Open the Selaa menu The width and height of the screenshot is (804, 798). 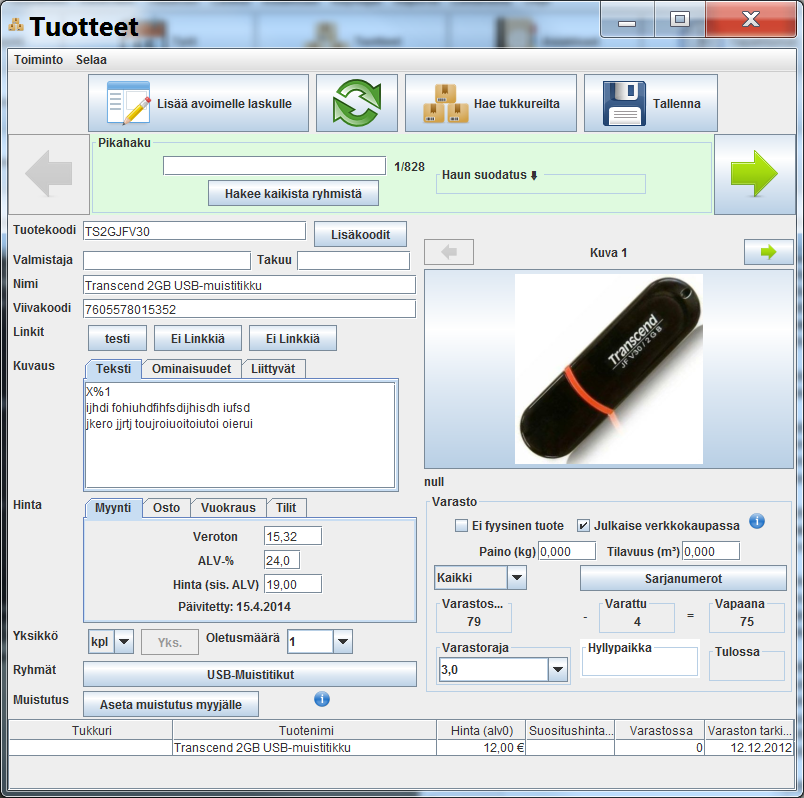tap(91, 60)
